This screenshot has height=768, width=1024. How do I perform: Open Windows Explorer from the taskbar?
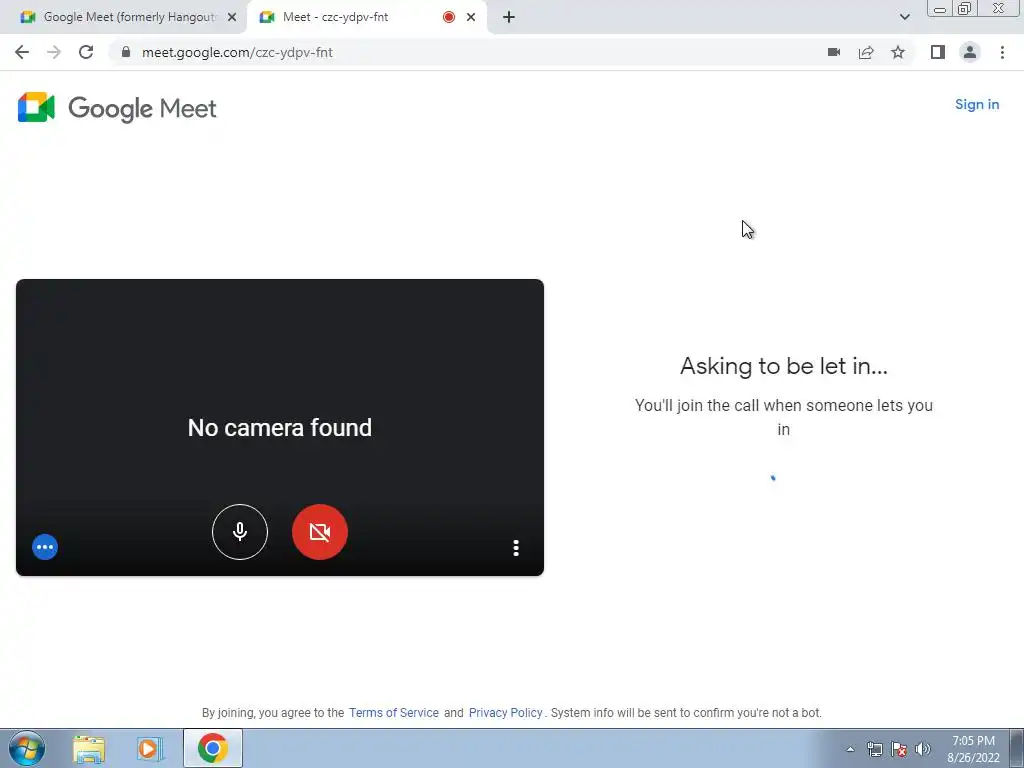point(89,749)
